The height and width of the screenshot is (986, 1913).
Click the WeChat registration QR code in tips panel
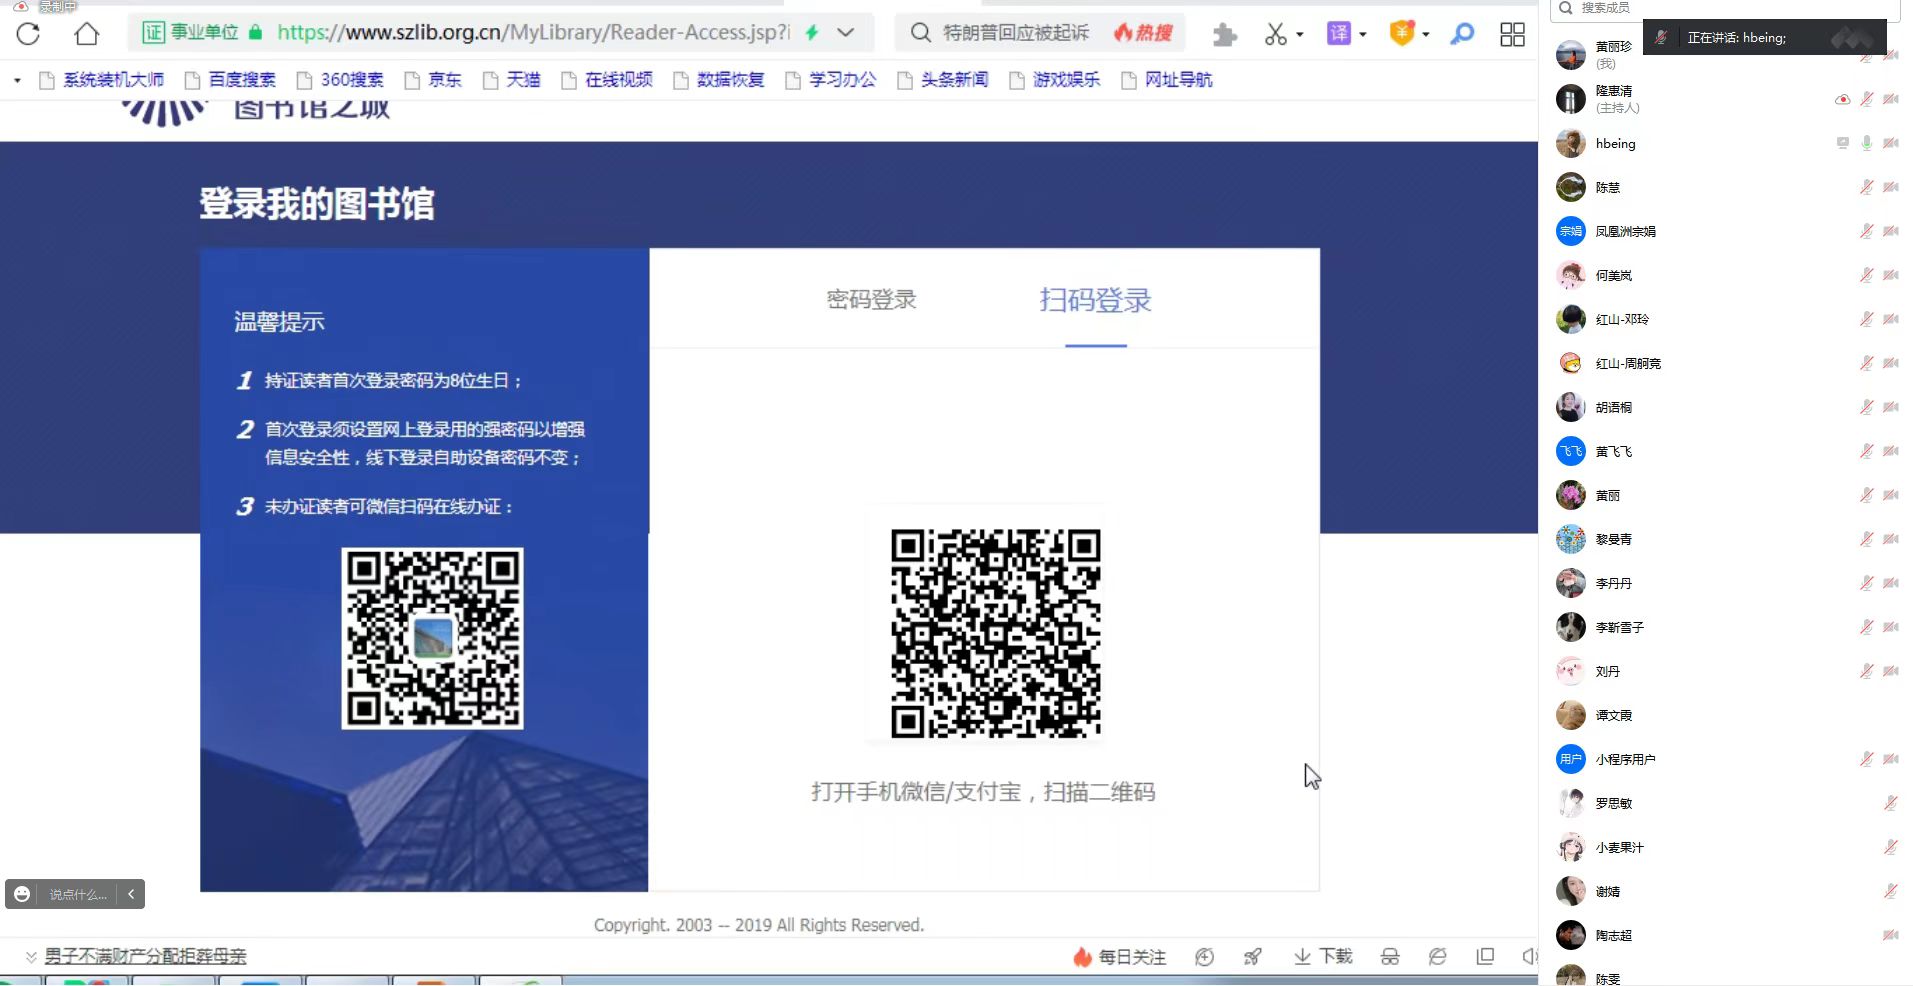(432, 638)
